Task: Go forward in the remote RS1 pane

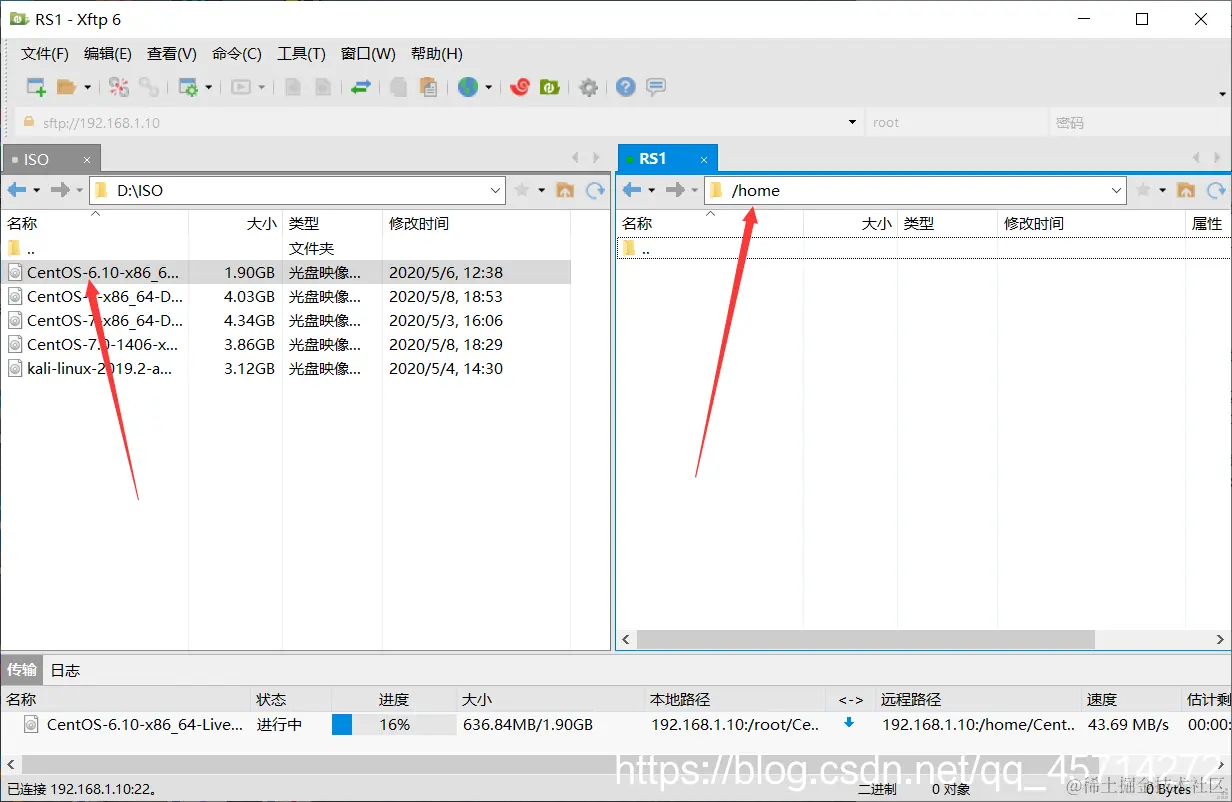Action: pos(676,190)
